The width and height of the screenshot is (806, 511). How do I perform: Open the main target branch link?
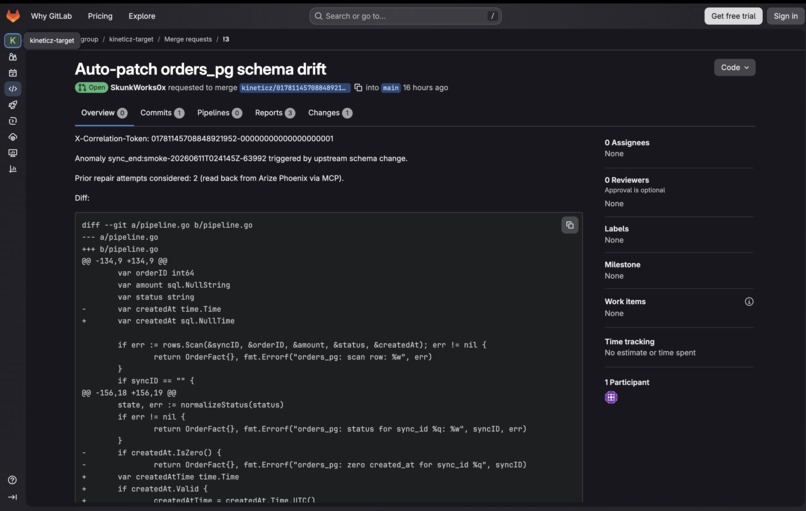click(x=391, y=87)
